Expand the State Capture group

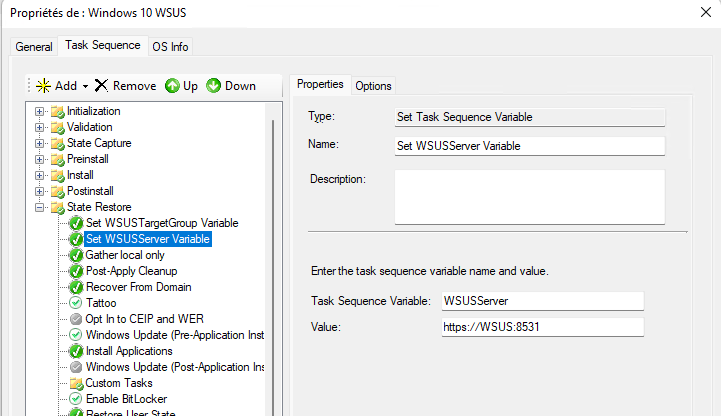(40, 143)
